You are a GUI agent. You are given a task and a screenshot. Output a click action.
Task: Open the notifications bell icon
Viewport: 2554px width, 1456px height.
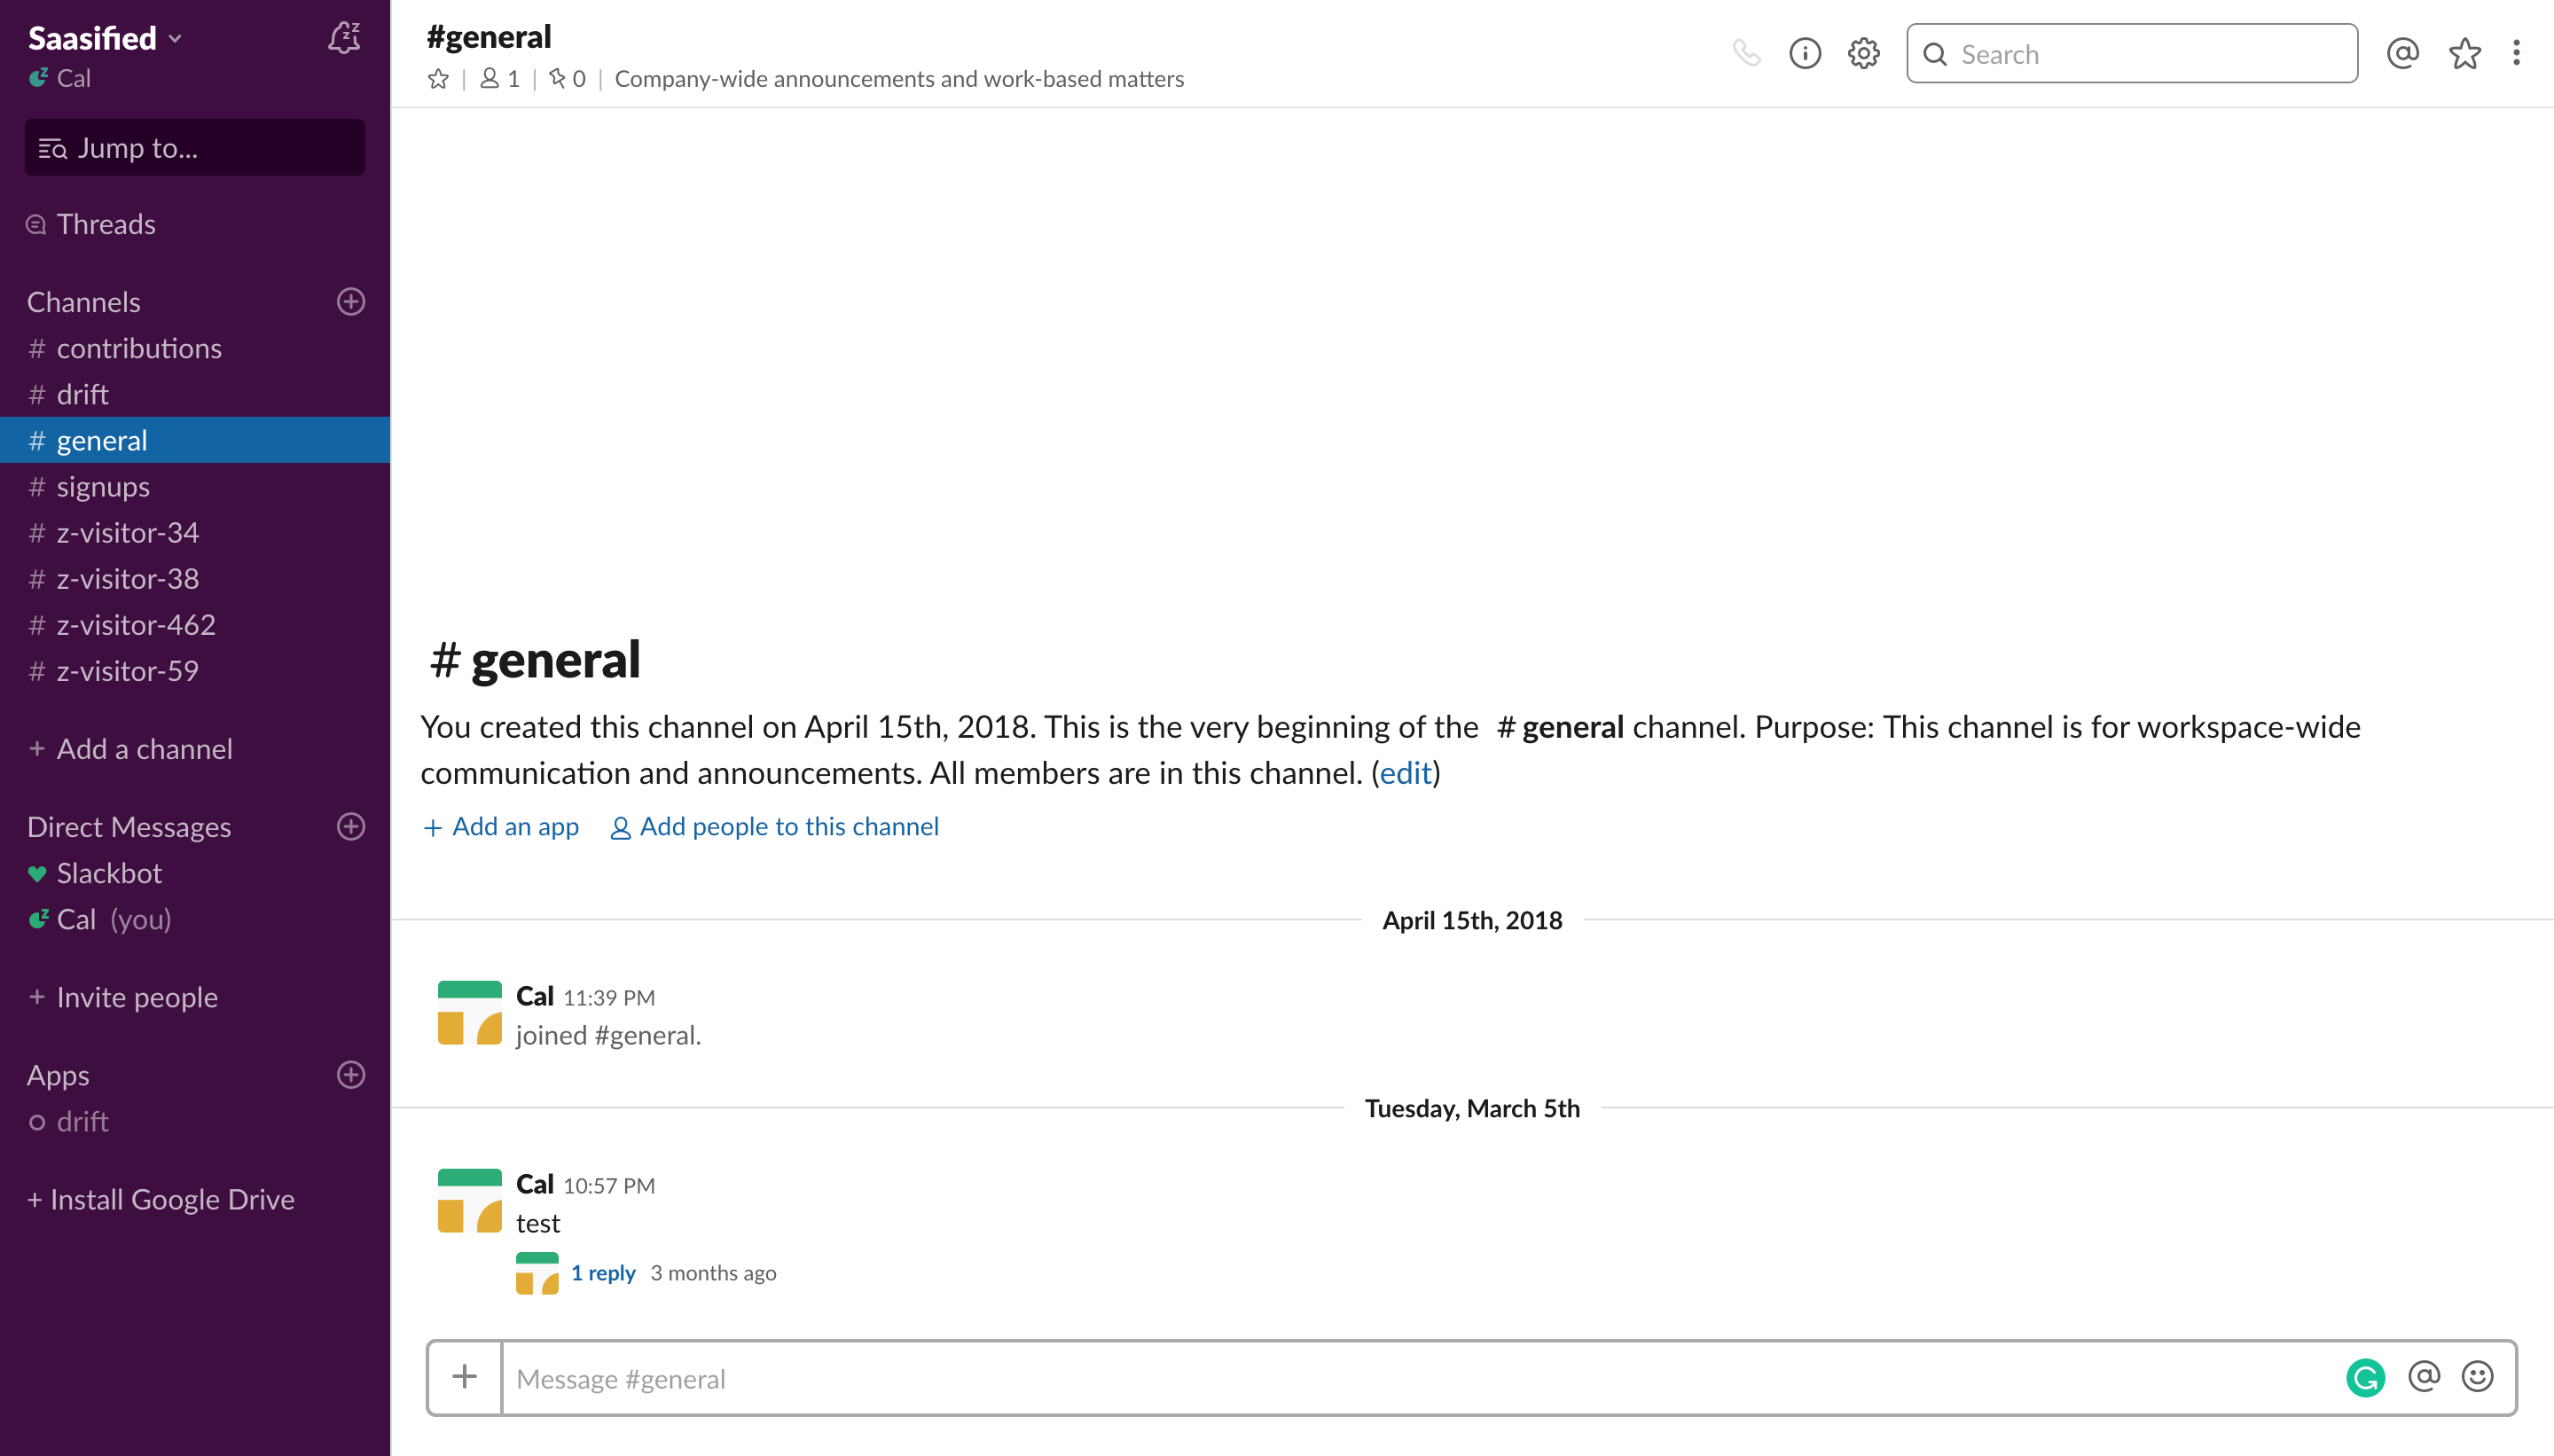pos(344,38)
